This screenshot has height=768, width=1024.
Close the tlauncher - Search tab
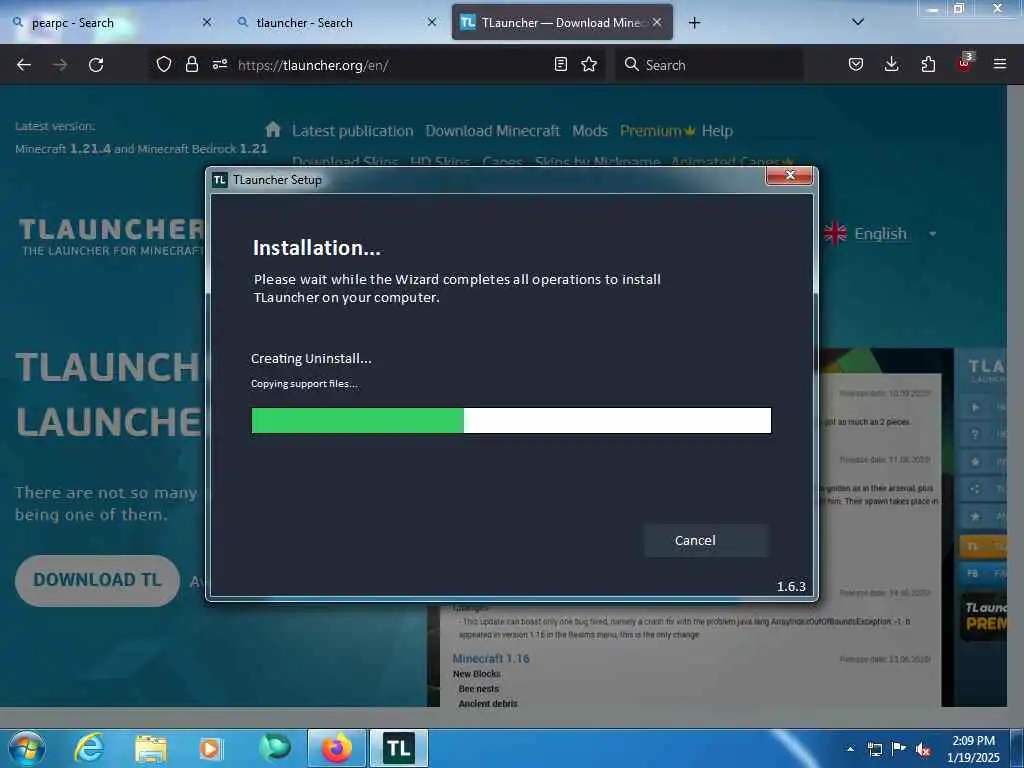coord(432,22)
